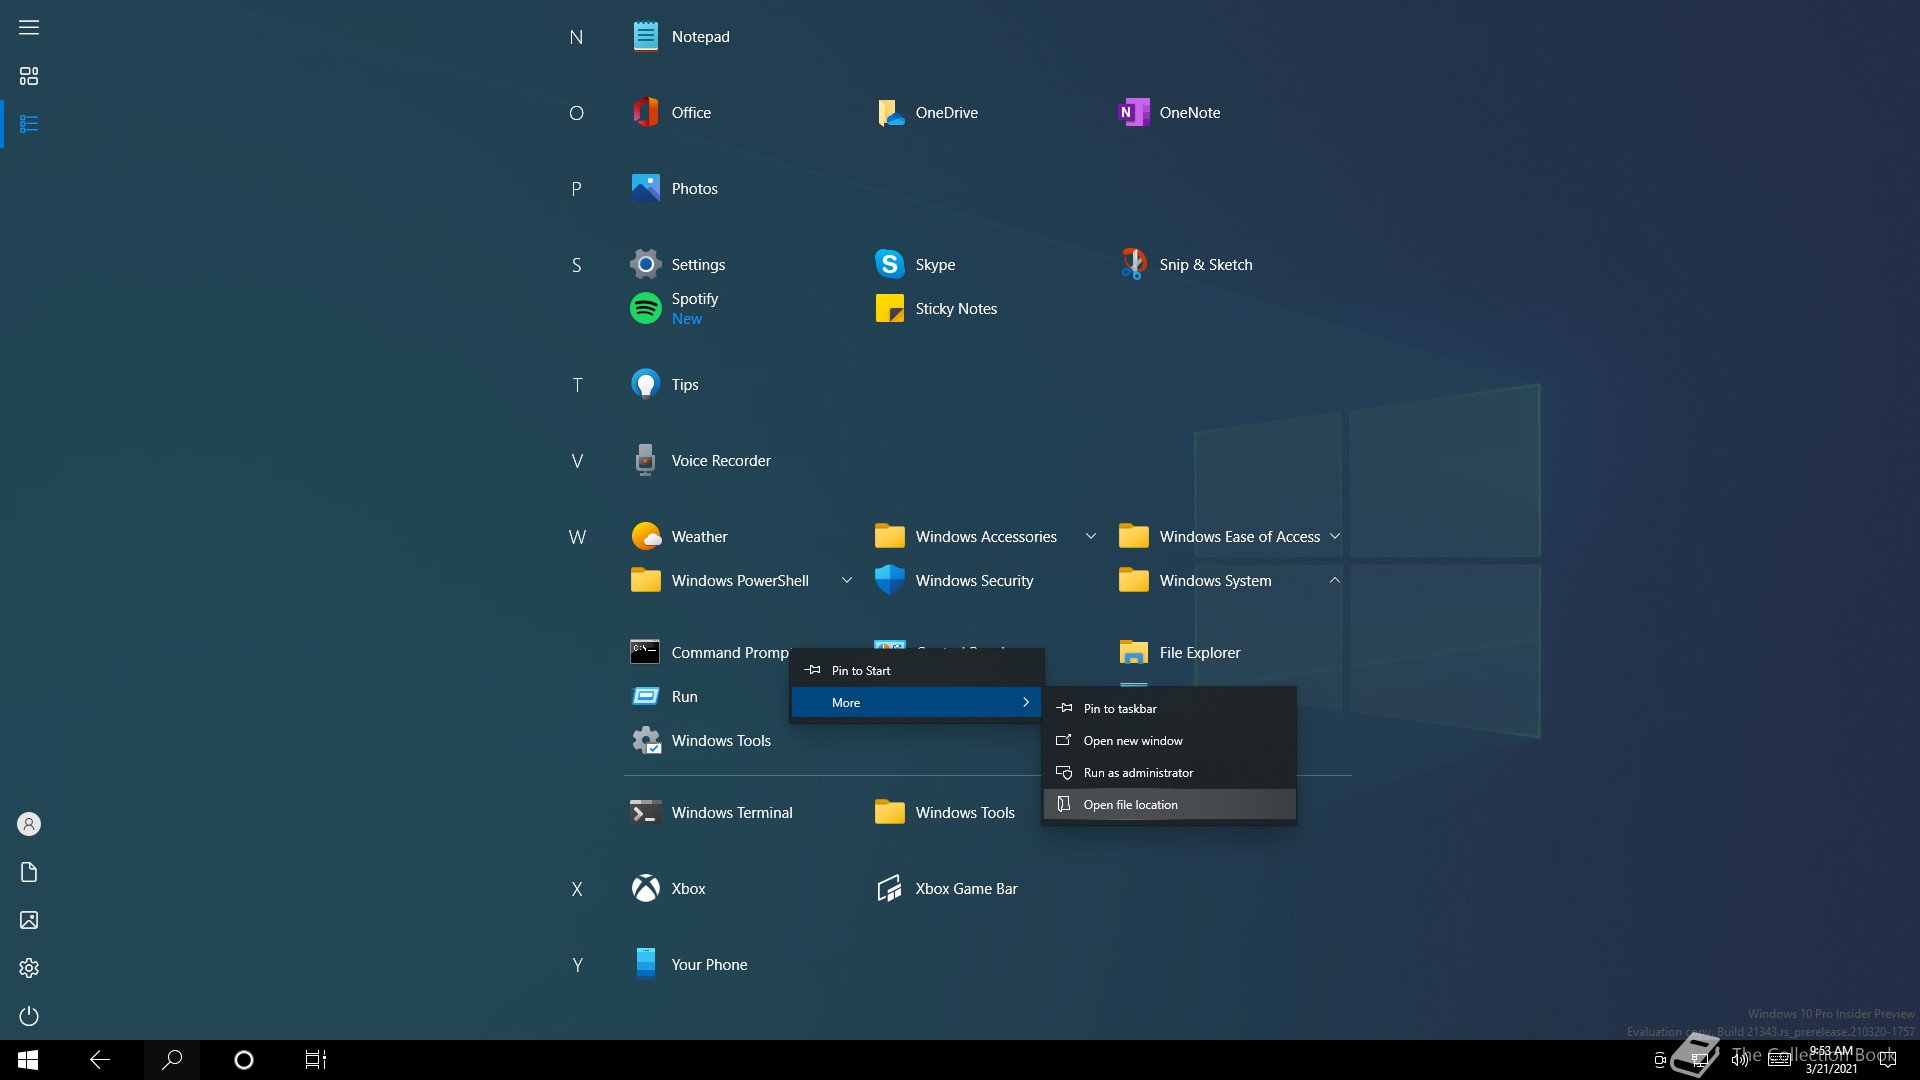1920x1080 pixels.
Task: Open Xbox Game Bar
Action: pyautogui.click(x=946, y=889)
